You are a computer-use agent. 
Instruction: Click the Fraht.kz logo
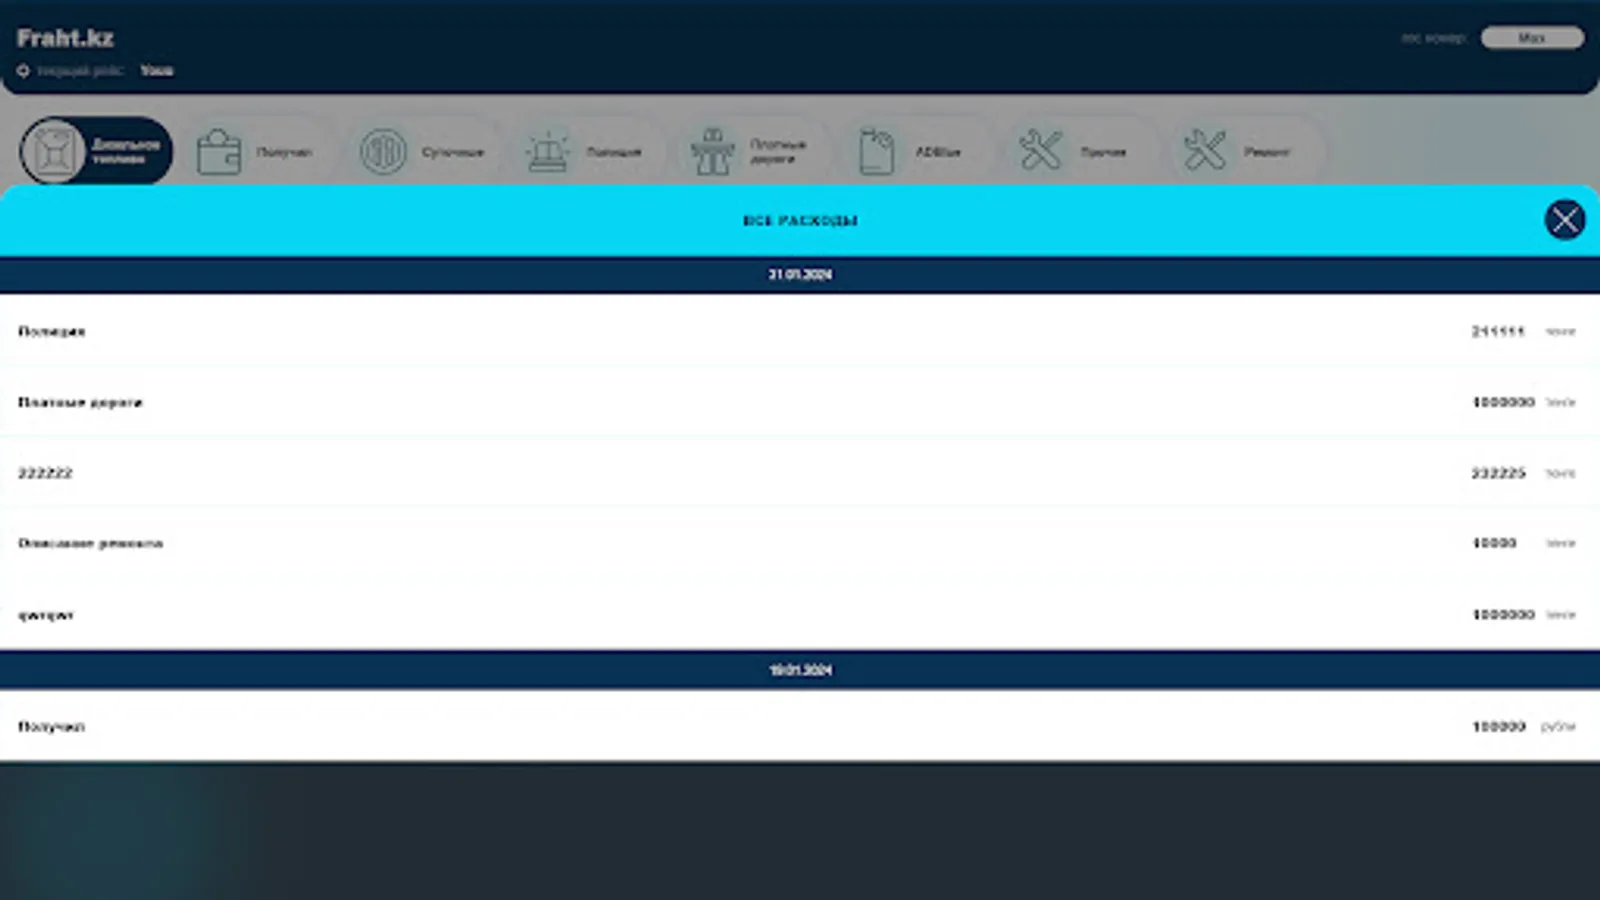tap(64, 38)
